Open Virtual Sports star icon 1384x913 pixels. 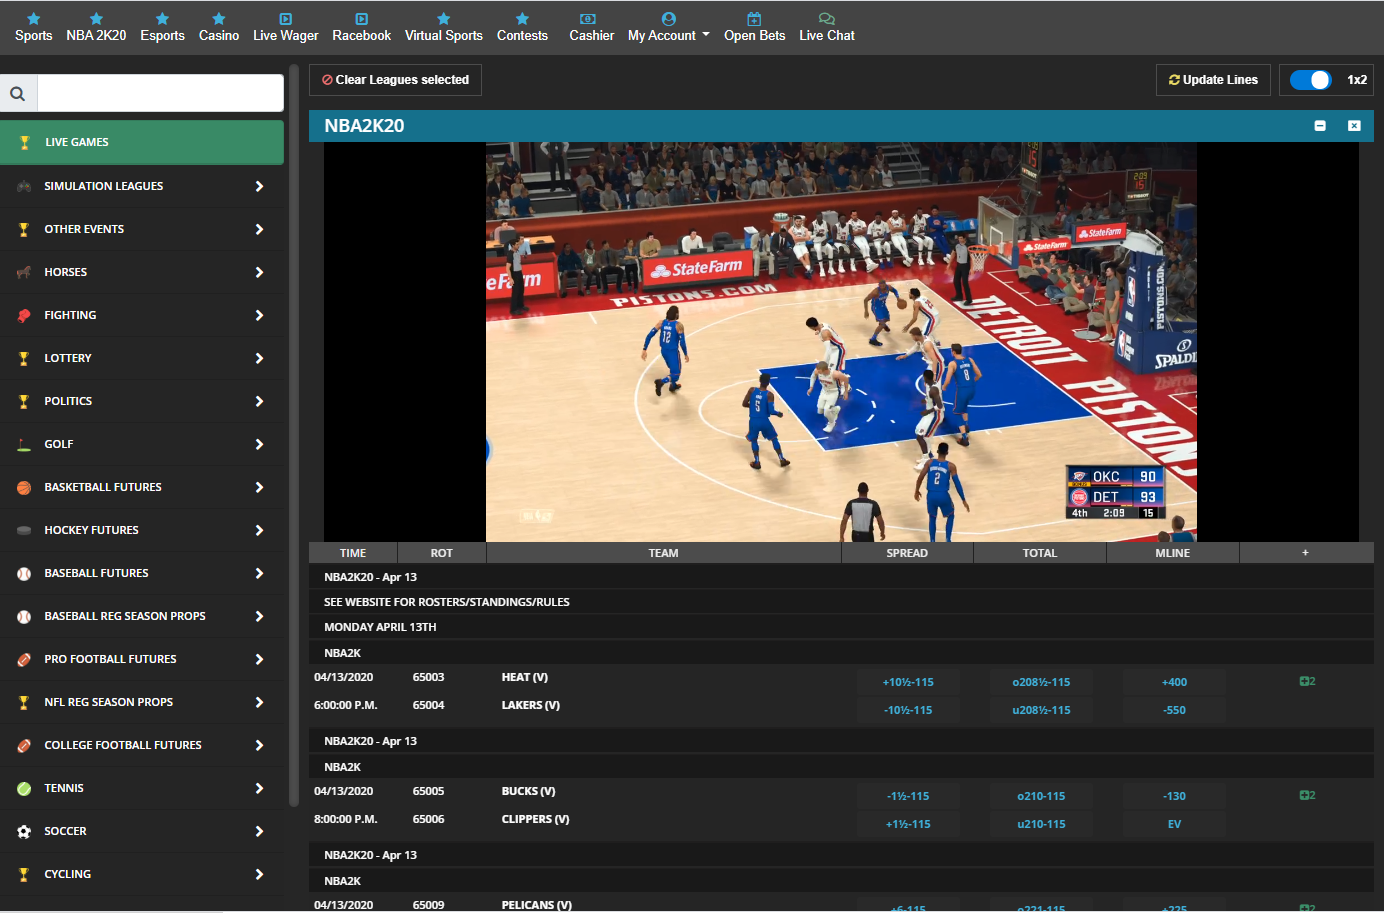443,18
